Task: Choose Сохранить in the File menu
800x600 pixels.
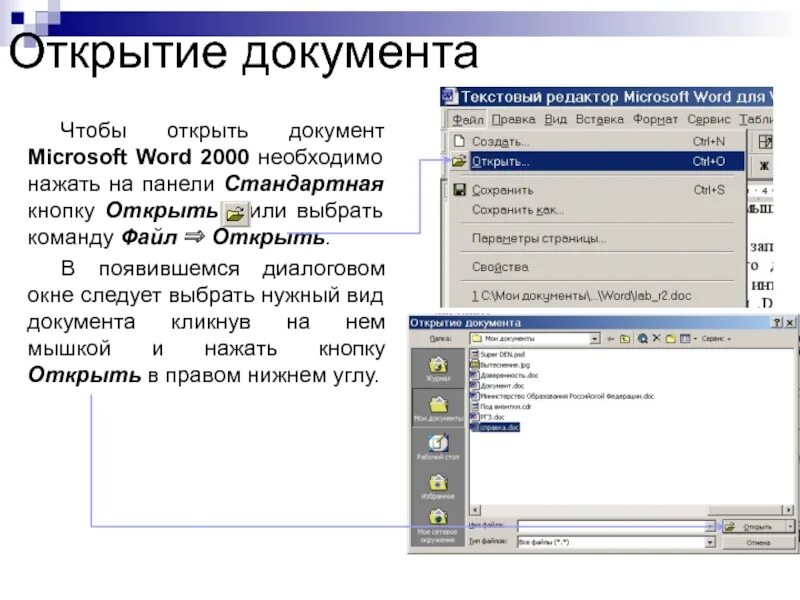Action: [x=597, y=190]
